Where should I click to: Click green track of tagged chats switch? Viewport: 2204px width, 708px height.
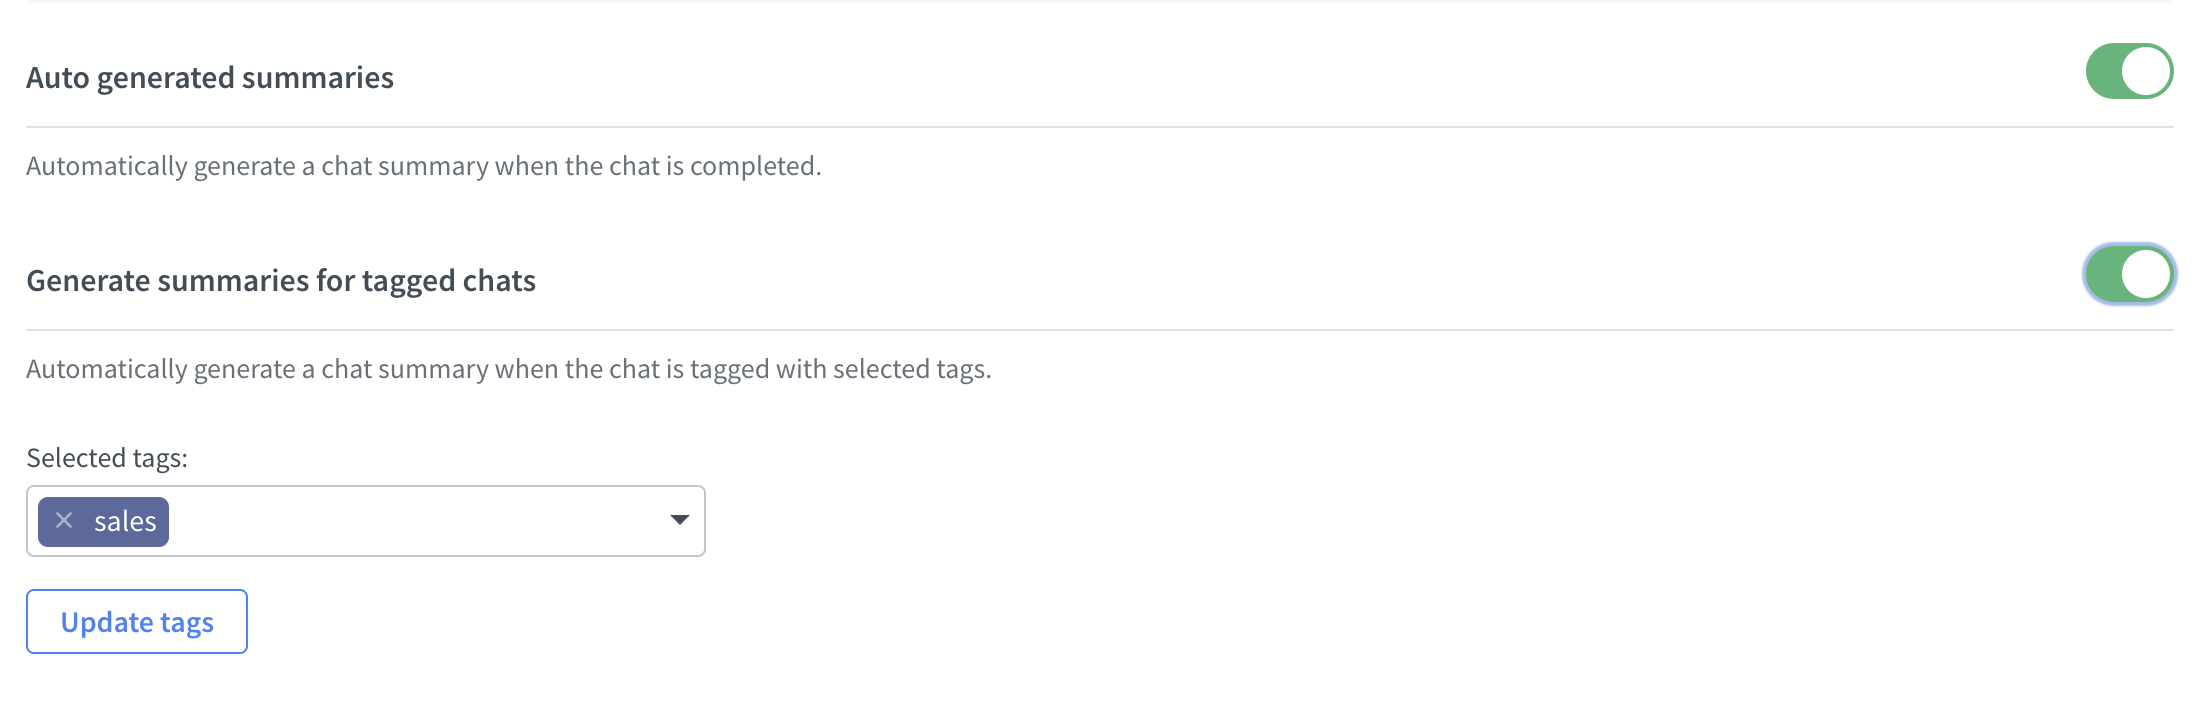[x=2104, y=274]
